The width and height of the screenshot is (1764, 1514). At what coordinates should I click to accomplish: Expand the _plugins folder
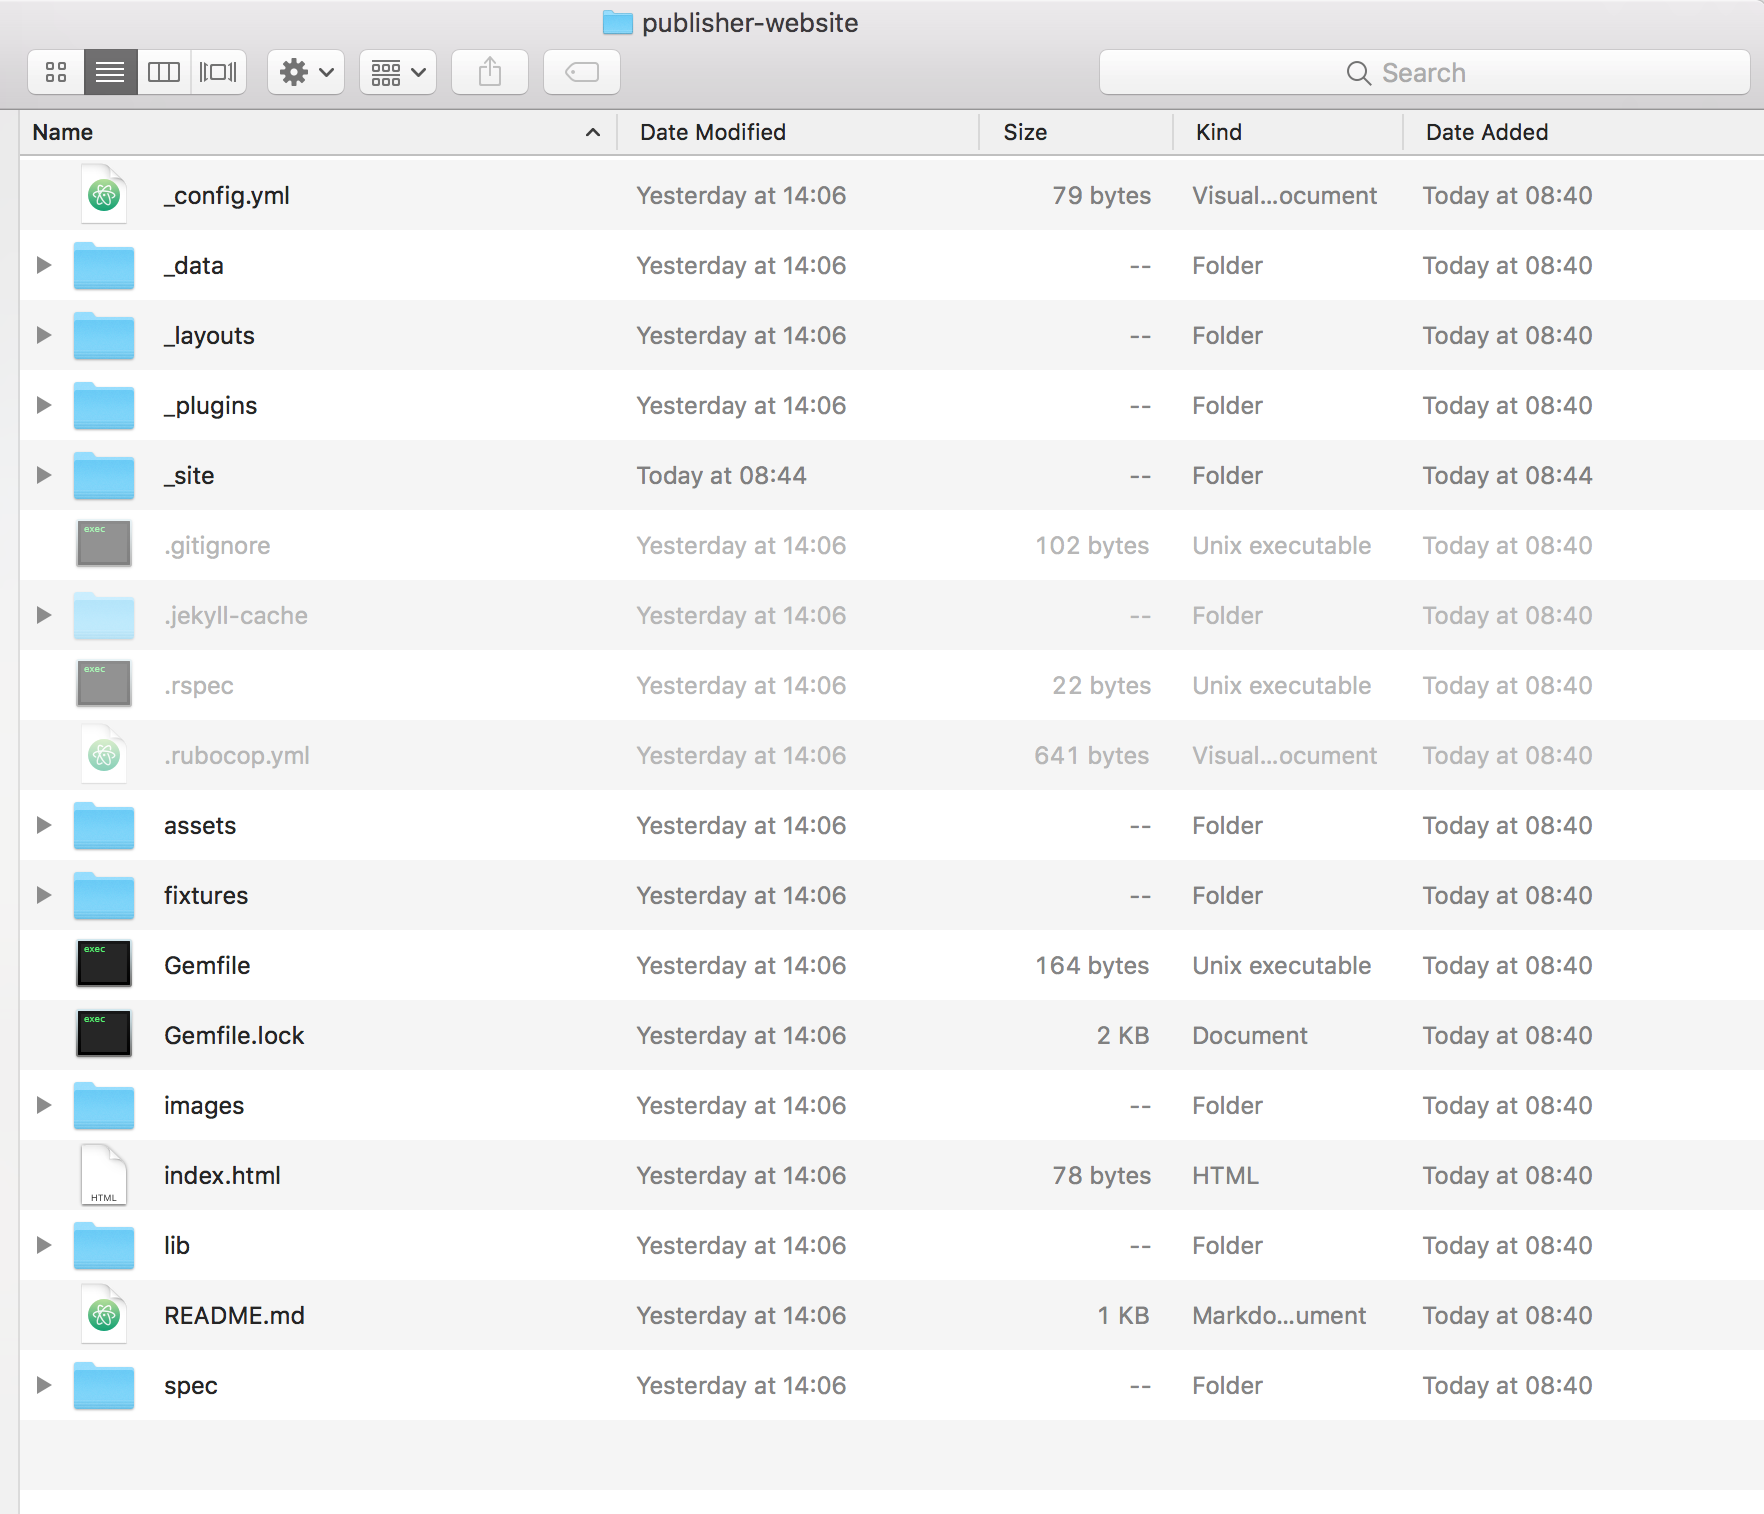(43, 405)
